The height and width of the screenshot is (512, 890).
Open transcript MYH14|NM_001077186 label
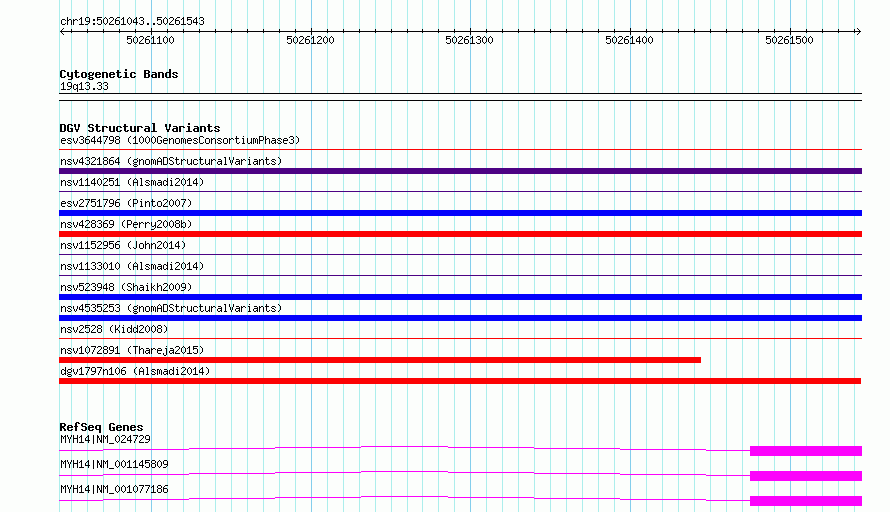click(114, 489)
